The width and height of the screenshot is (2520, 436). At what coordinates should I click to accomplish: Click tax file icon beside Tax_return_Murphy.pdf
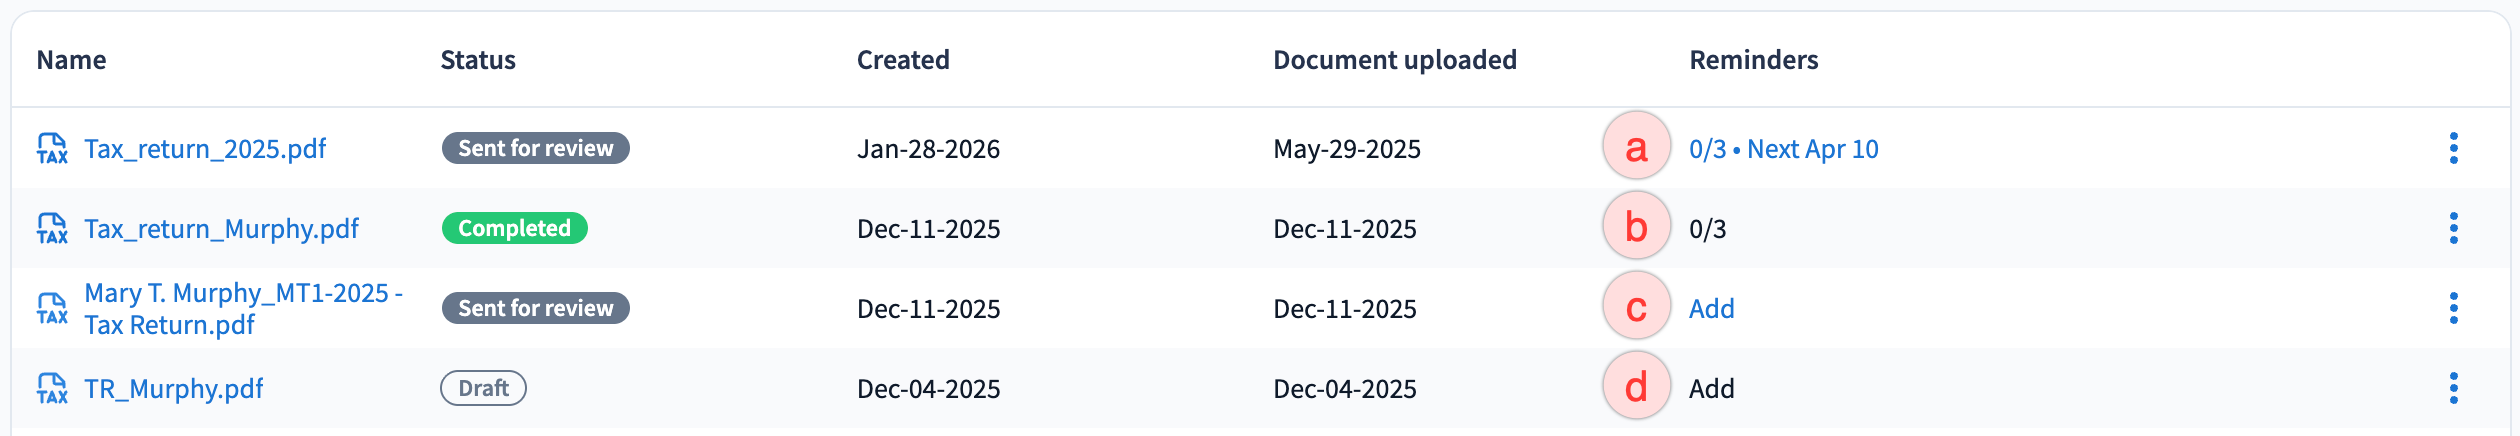(x=52, y=229)
